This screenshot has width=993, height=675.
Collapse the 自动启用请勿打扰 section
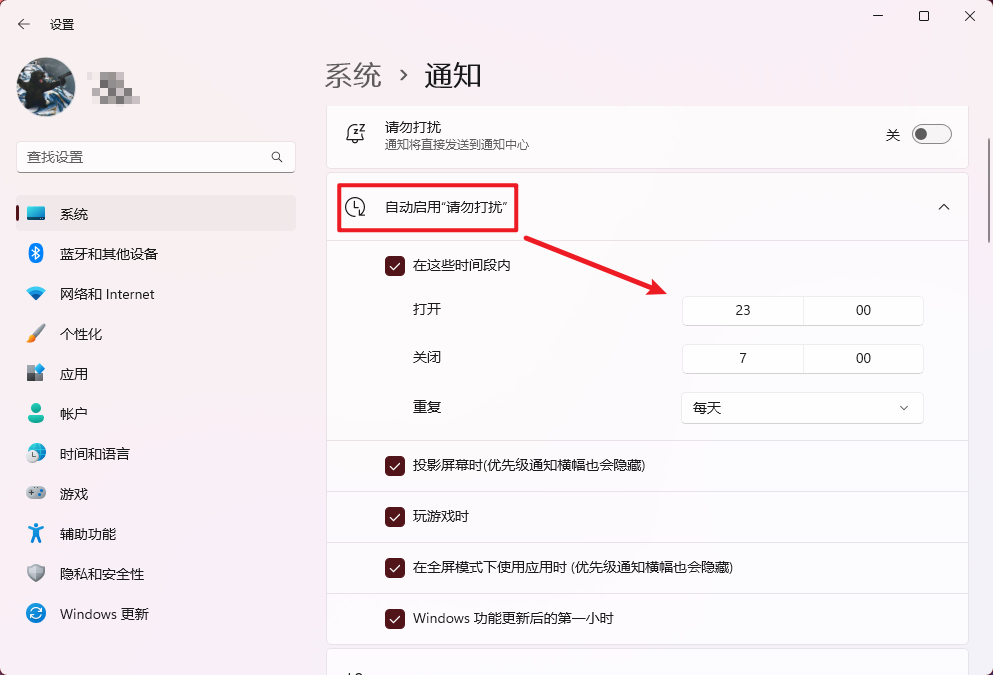click(x=943, y=207)
